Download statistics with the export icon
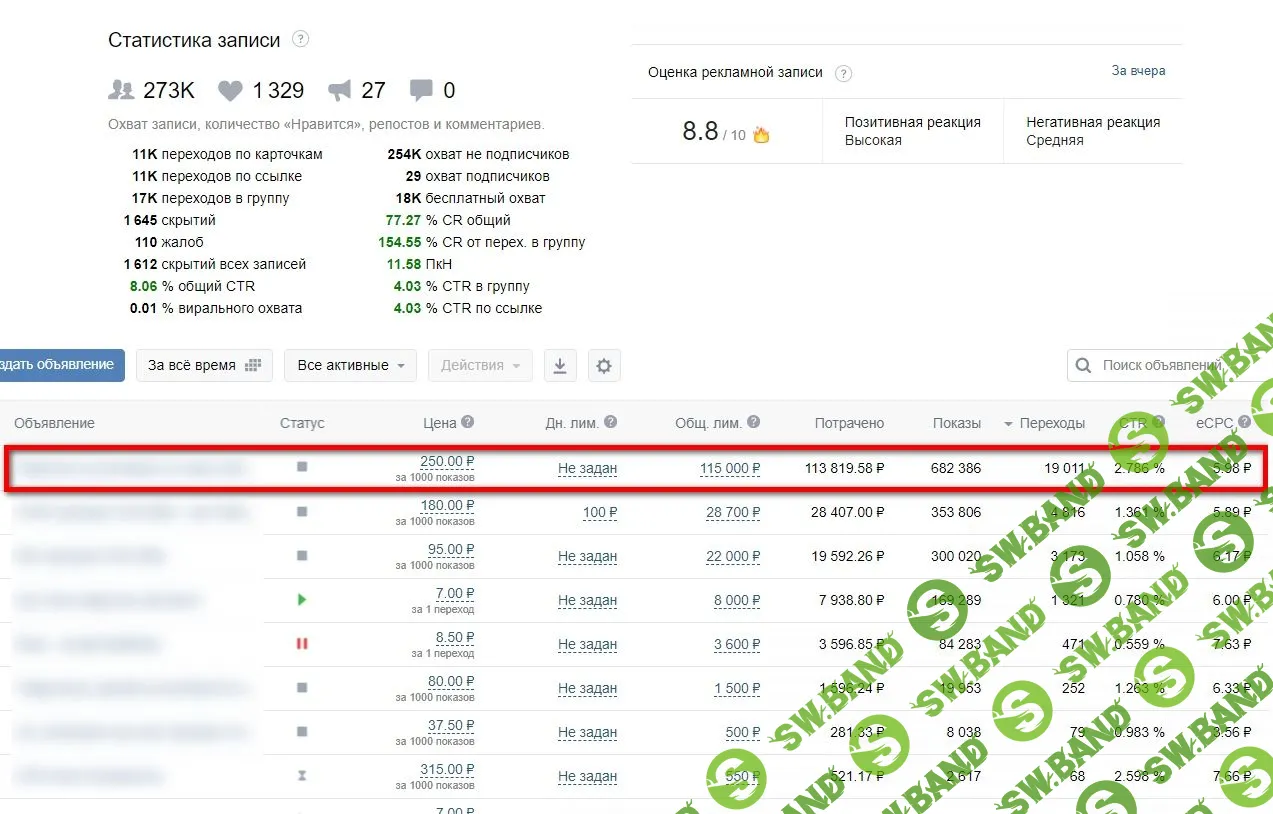1273x814 pixels. click(x=560, y=366)
